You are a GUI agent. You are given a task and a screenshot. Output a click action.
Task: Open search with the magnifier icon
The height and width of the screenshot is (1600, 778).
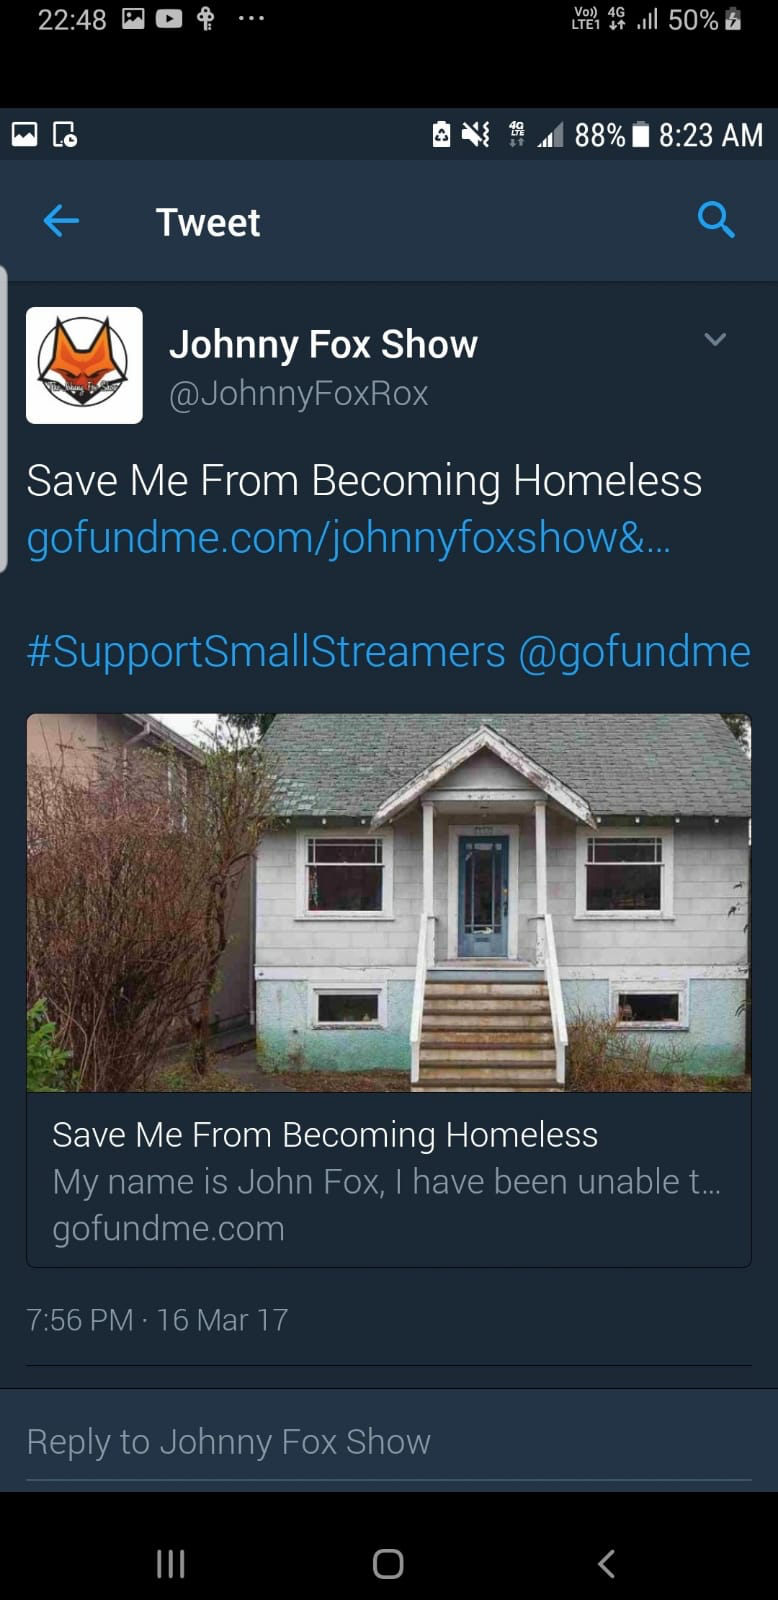[x=716, y=219]
